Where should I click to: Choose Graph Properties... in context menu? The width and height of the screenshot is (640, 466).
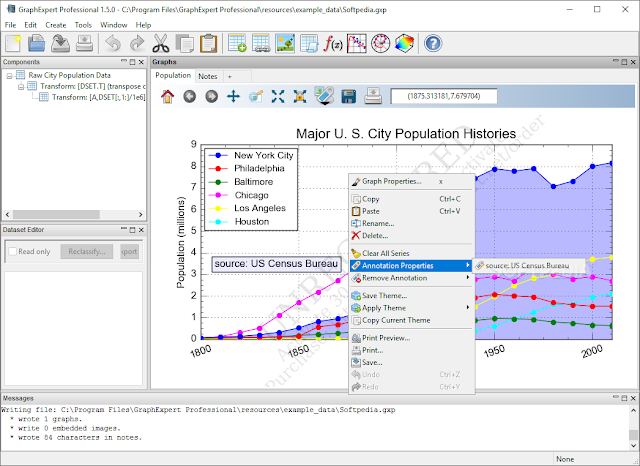411,181
